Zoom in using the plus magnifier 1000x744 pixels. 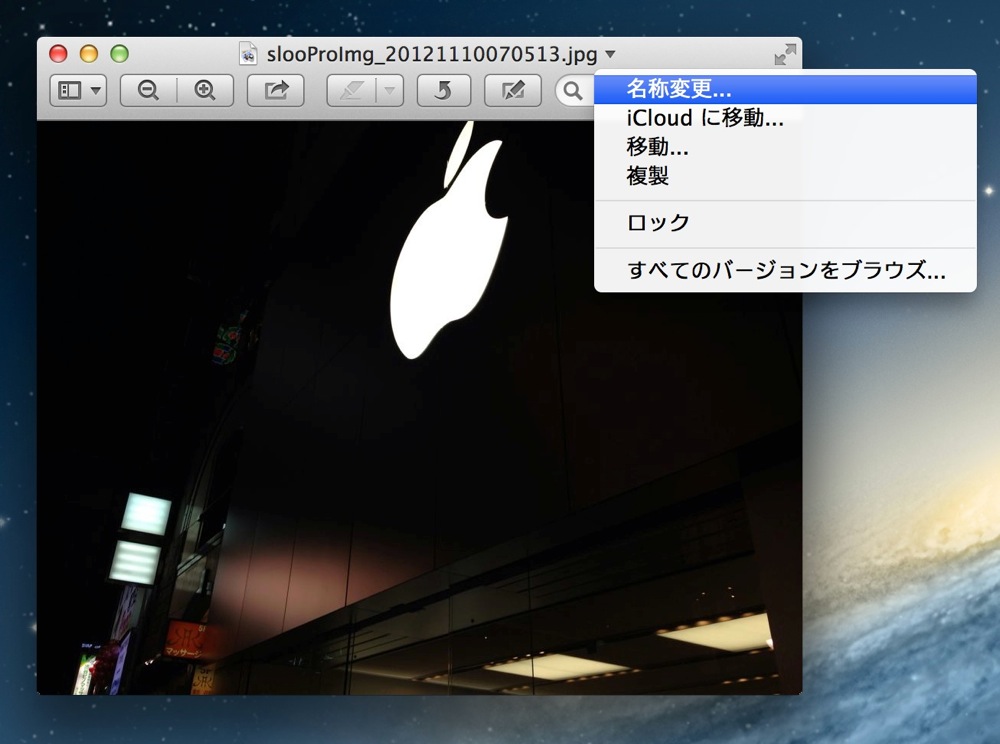tap(205, 91)
